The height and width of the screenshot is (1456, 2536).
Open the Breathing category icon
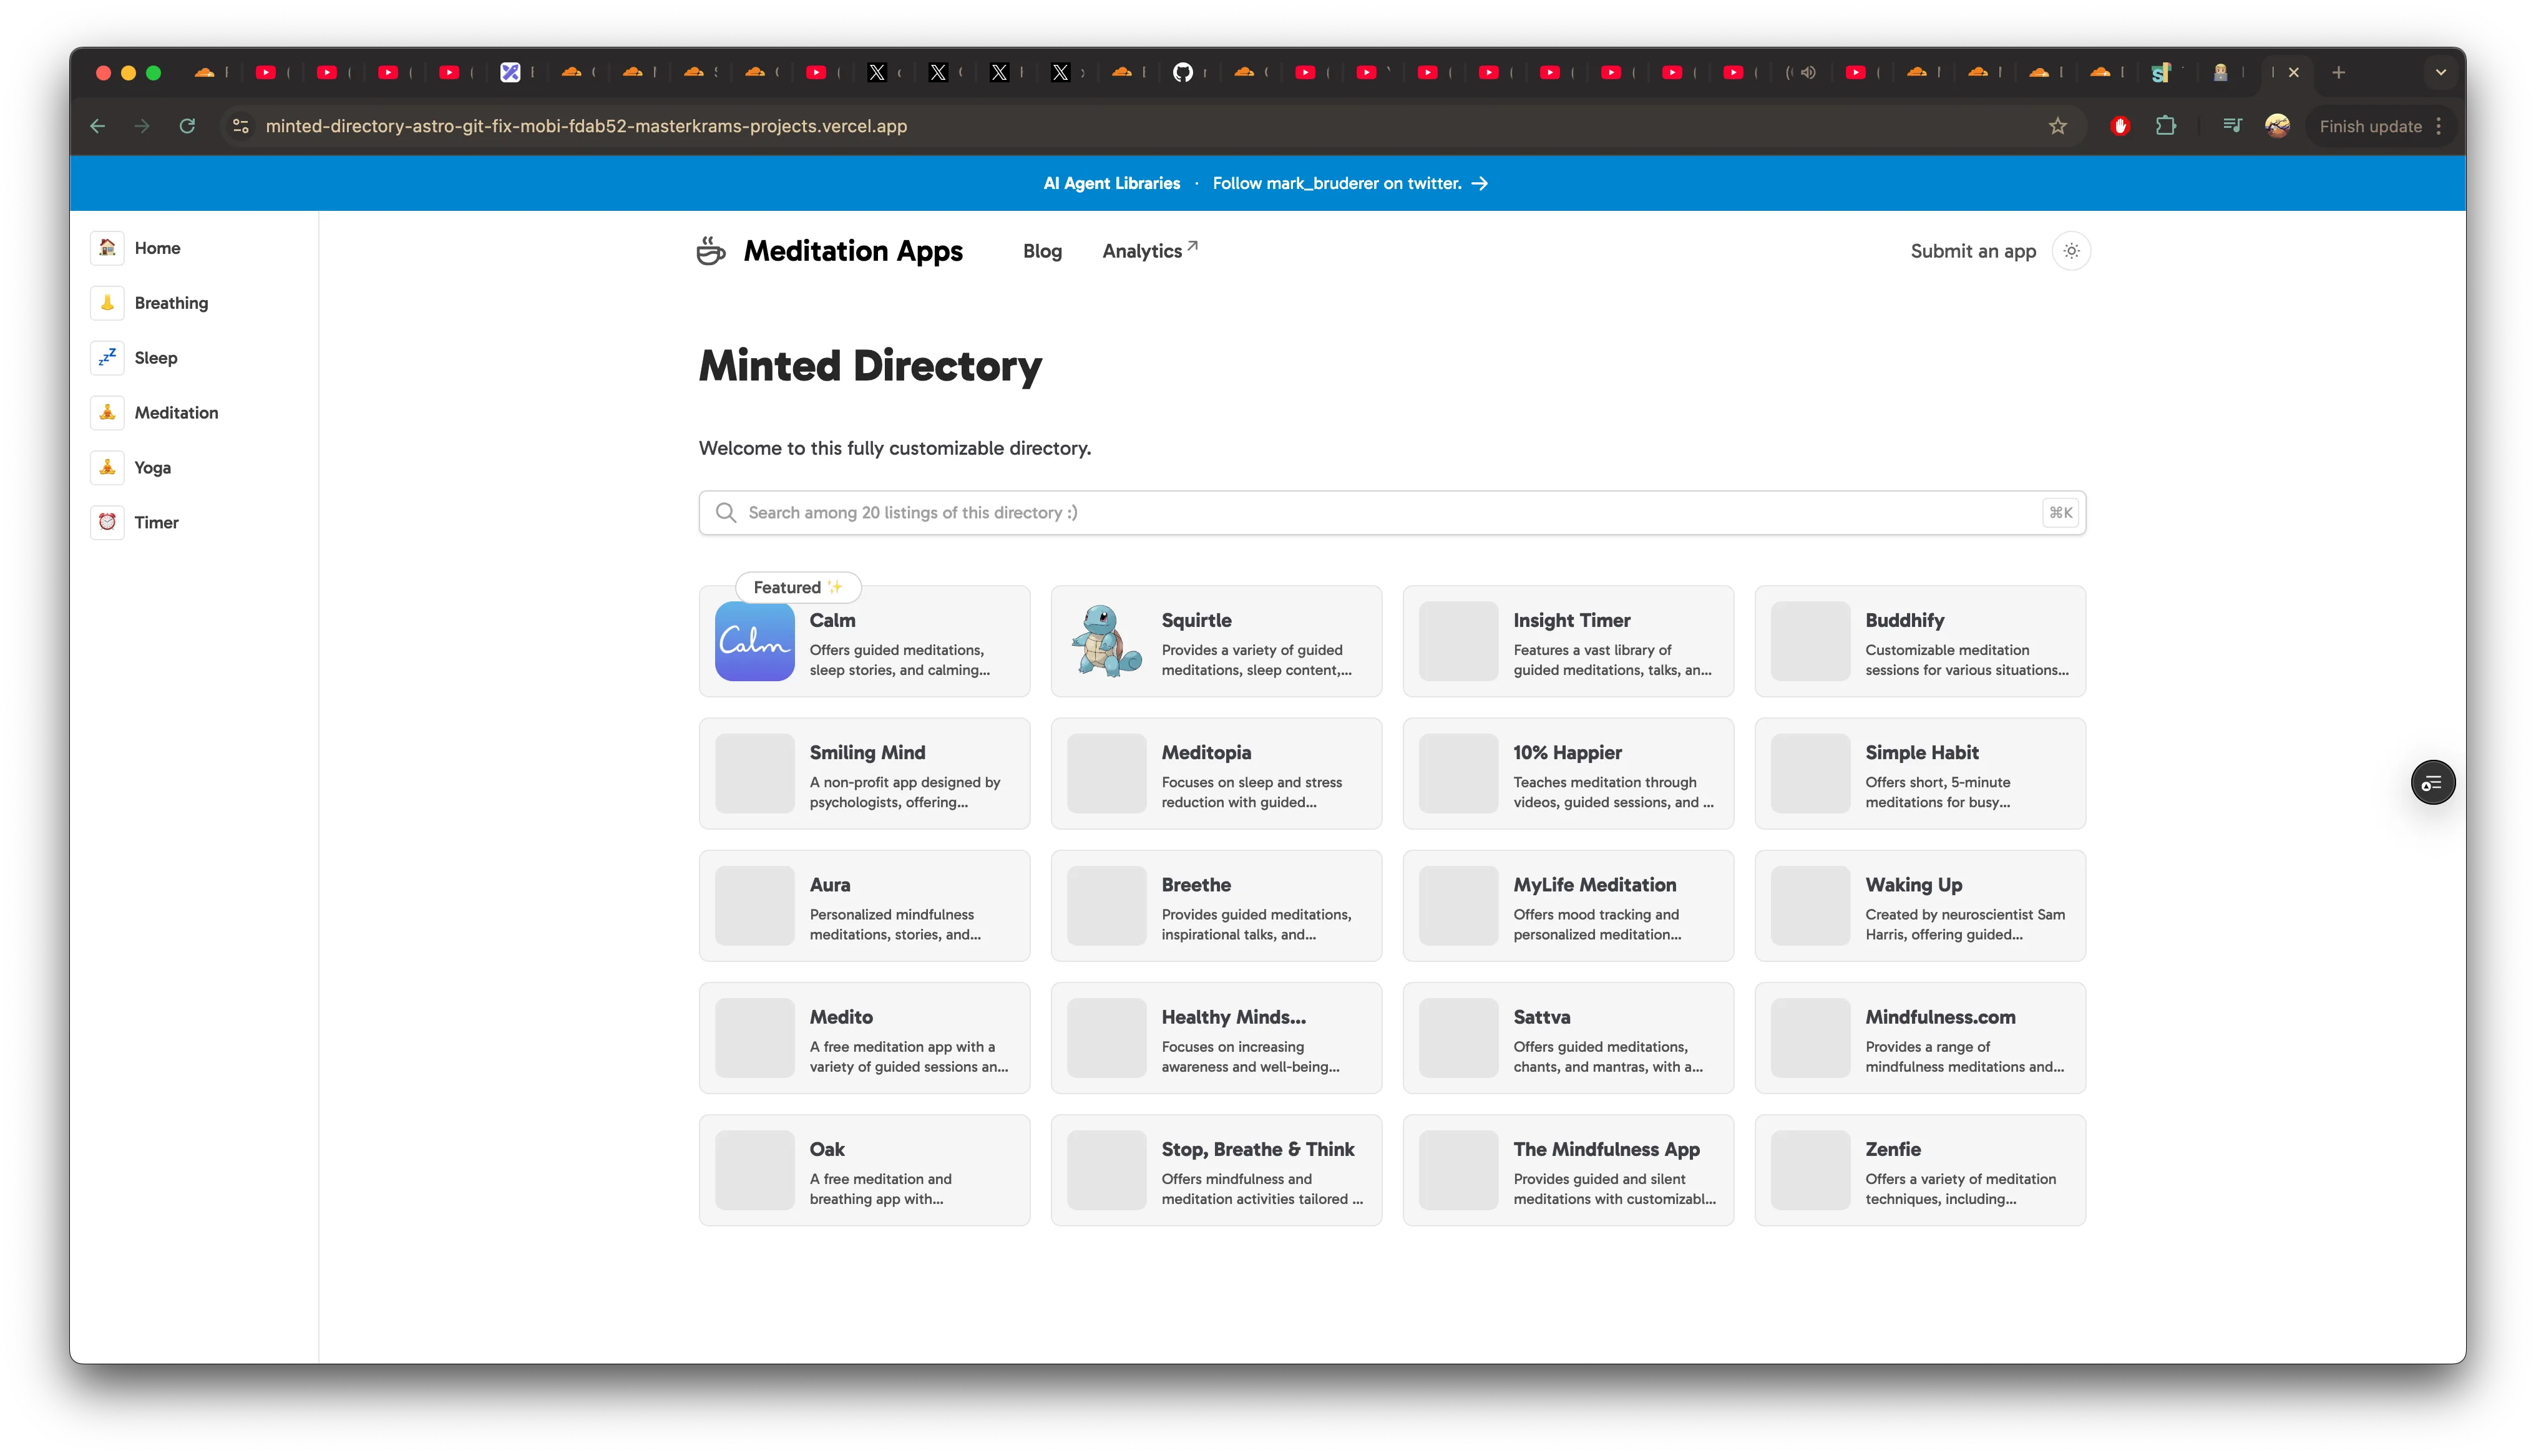click(x=107, y=303)
